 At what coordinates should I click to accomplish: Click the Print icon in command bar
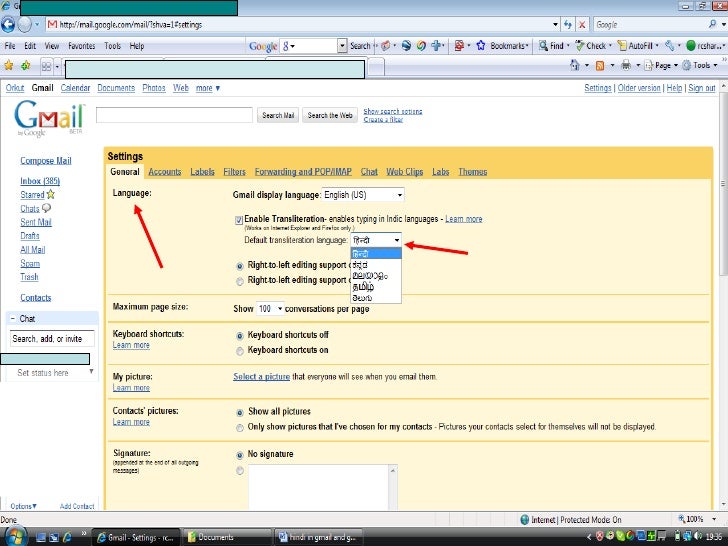tap(626, 65)
